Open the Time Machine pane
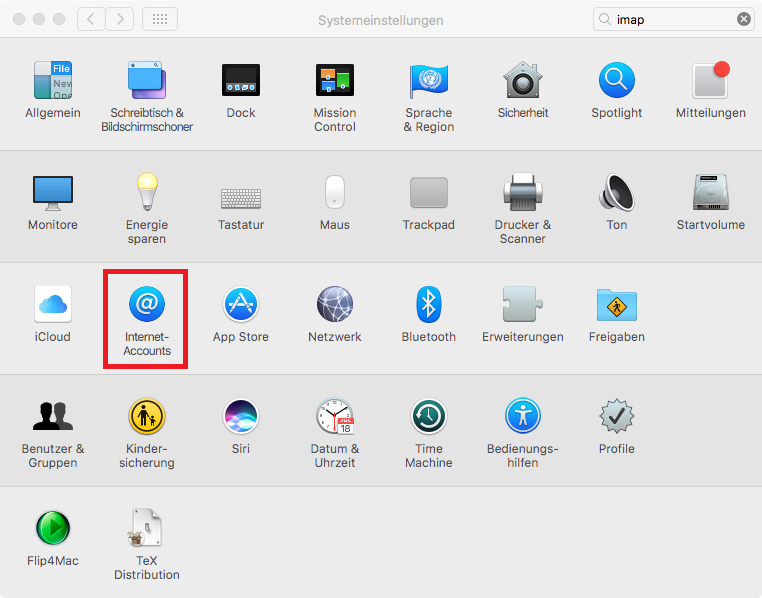The image size is (762, 598). pos(429,416)
